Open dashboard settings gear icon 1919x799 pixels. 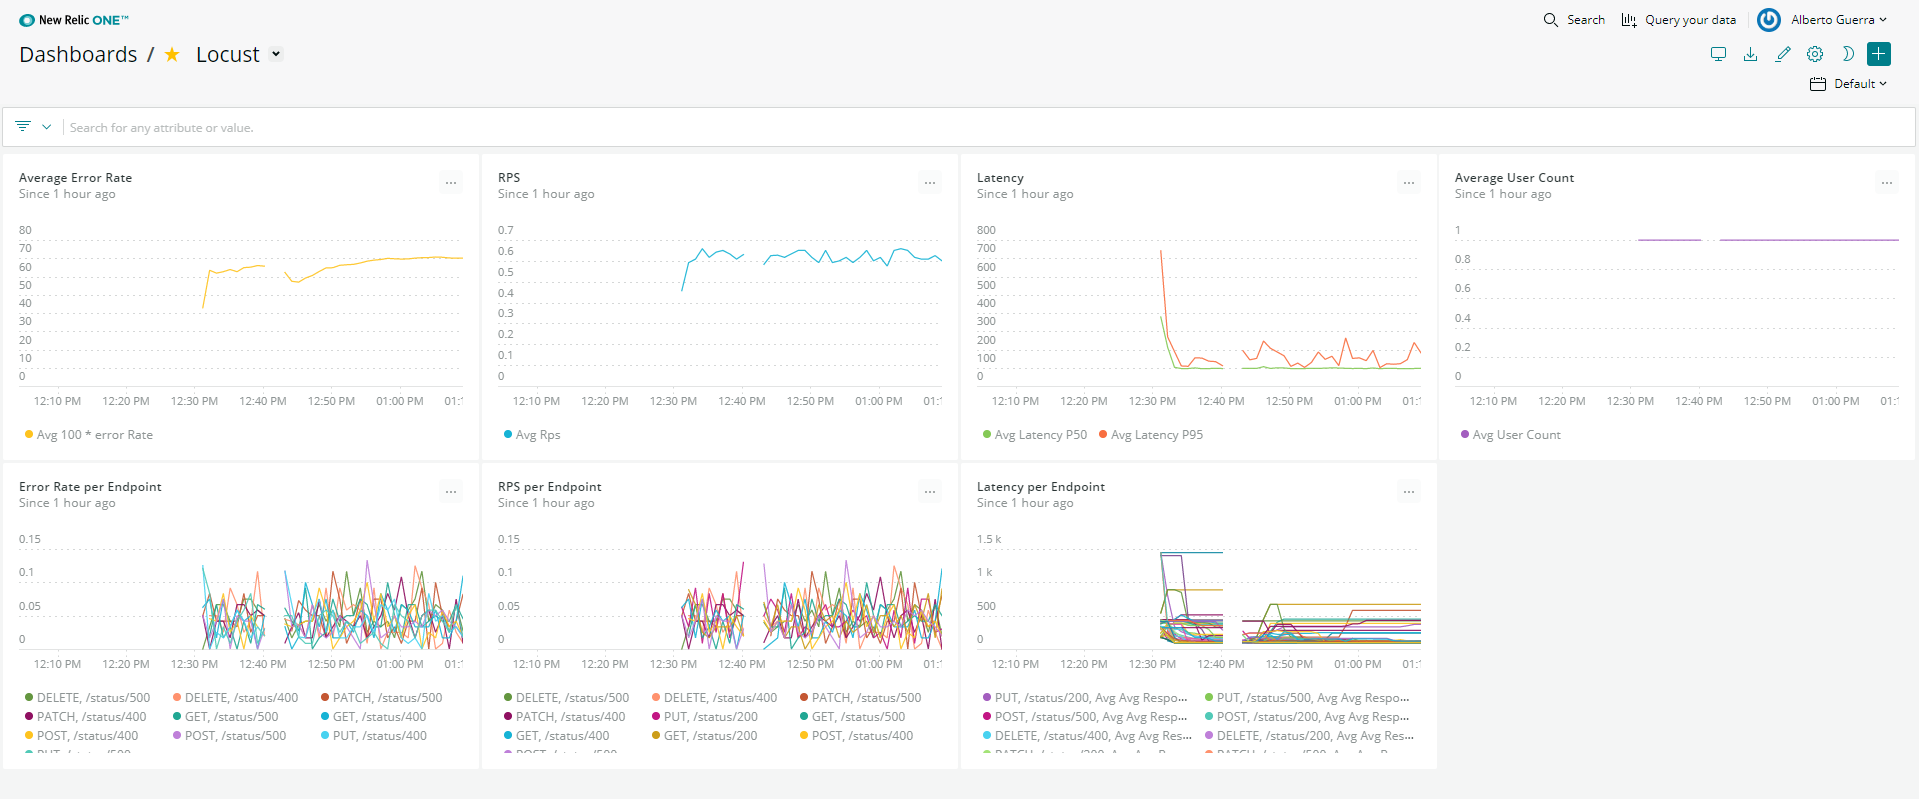coord(1815,54)
